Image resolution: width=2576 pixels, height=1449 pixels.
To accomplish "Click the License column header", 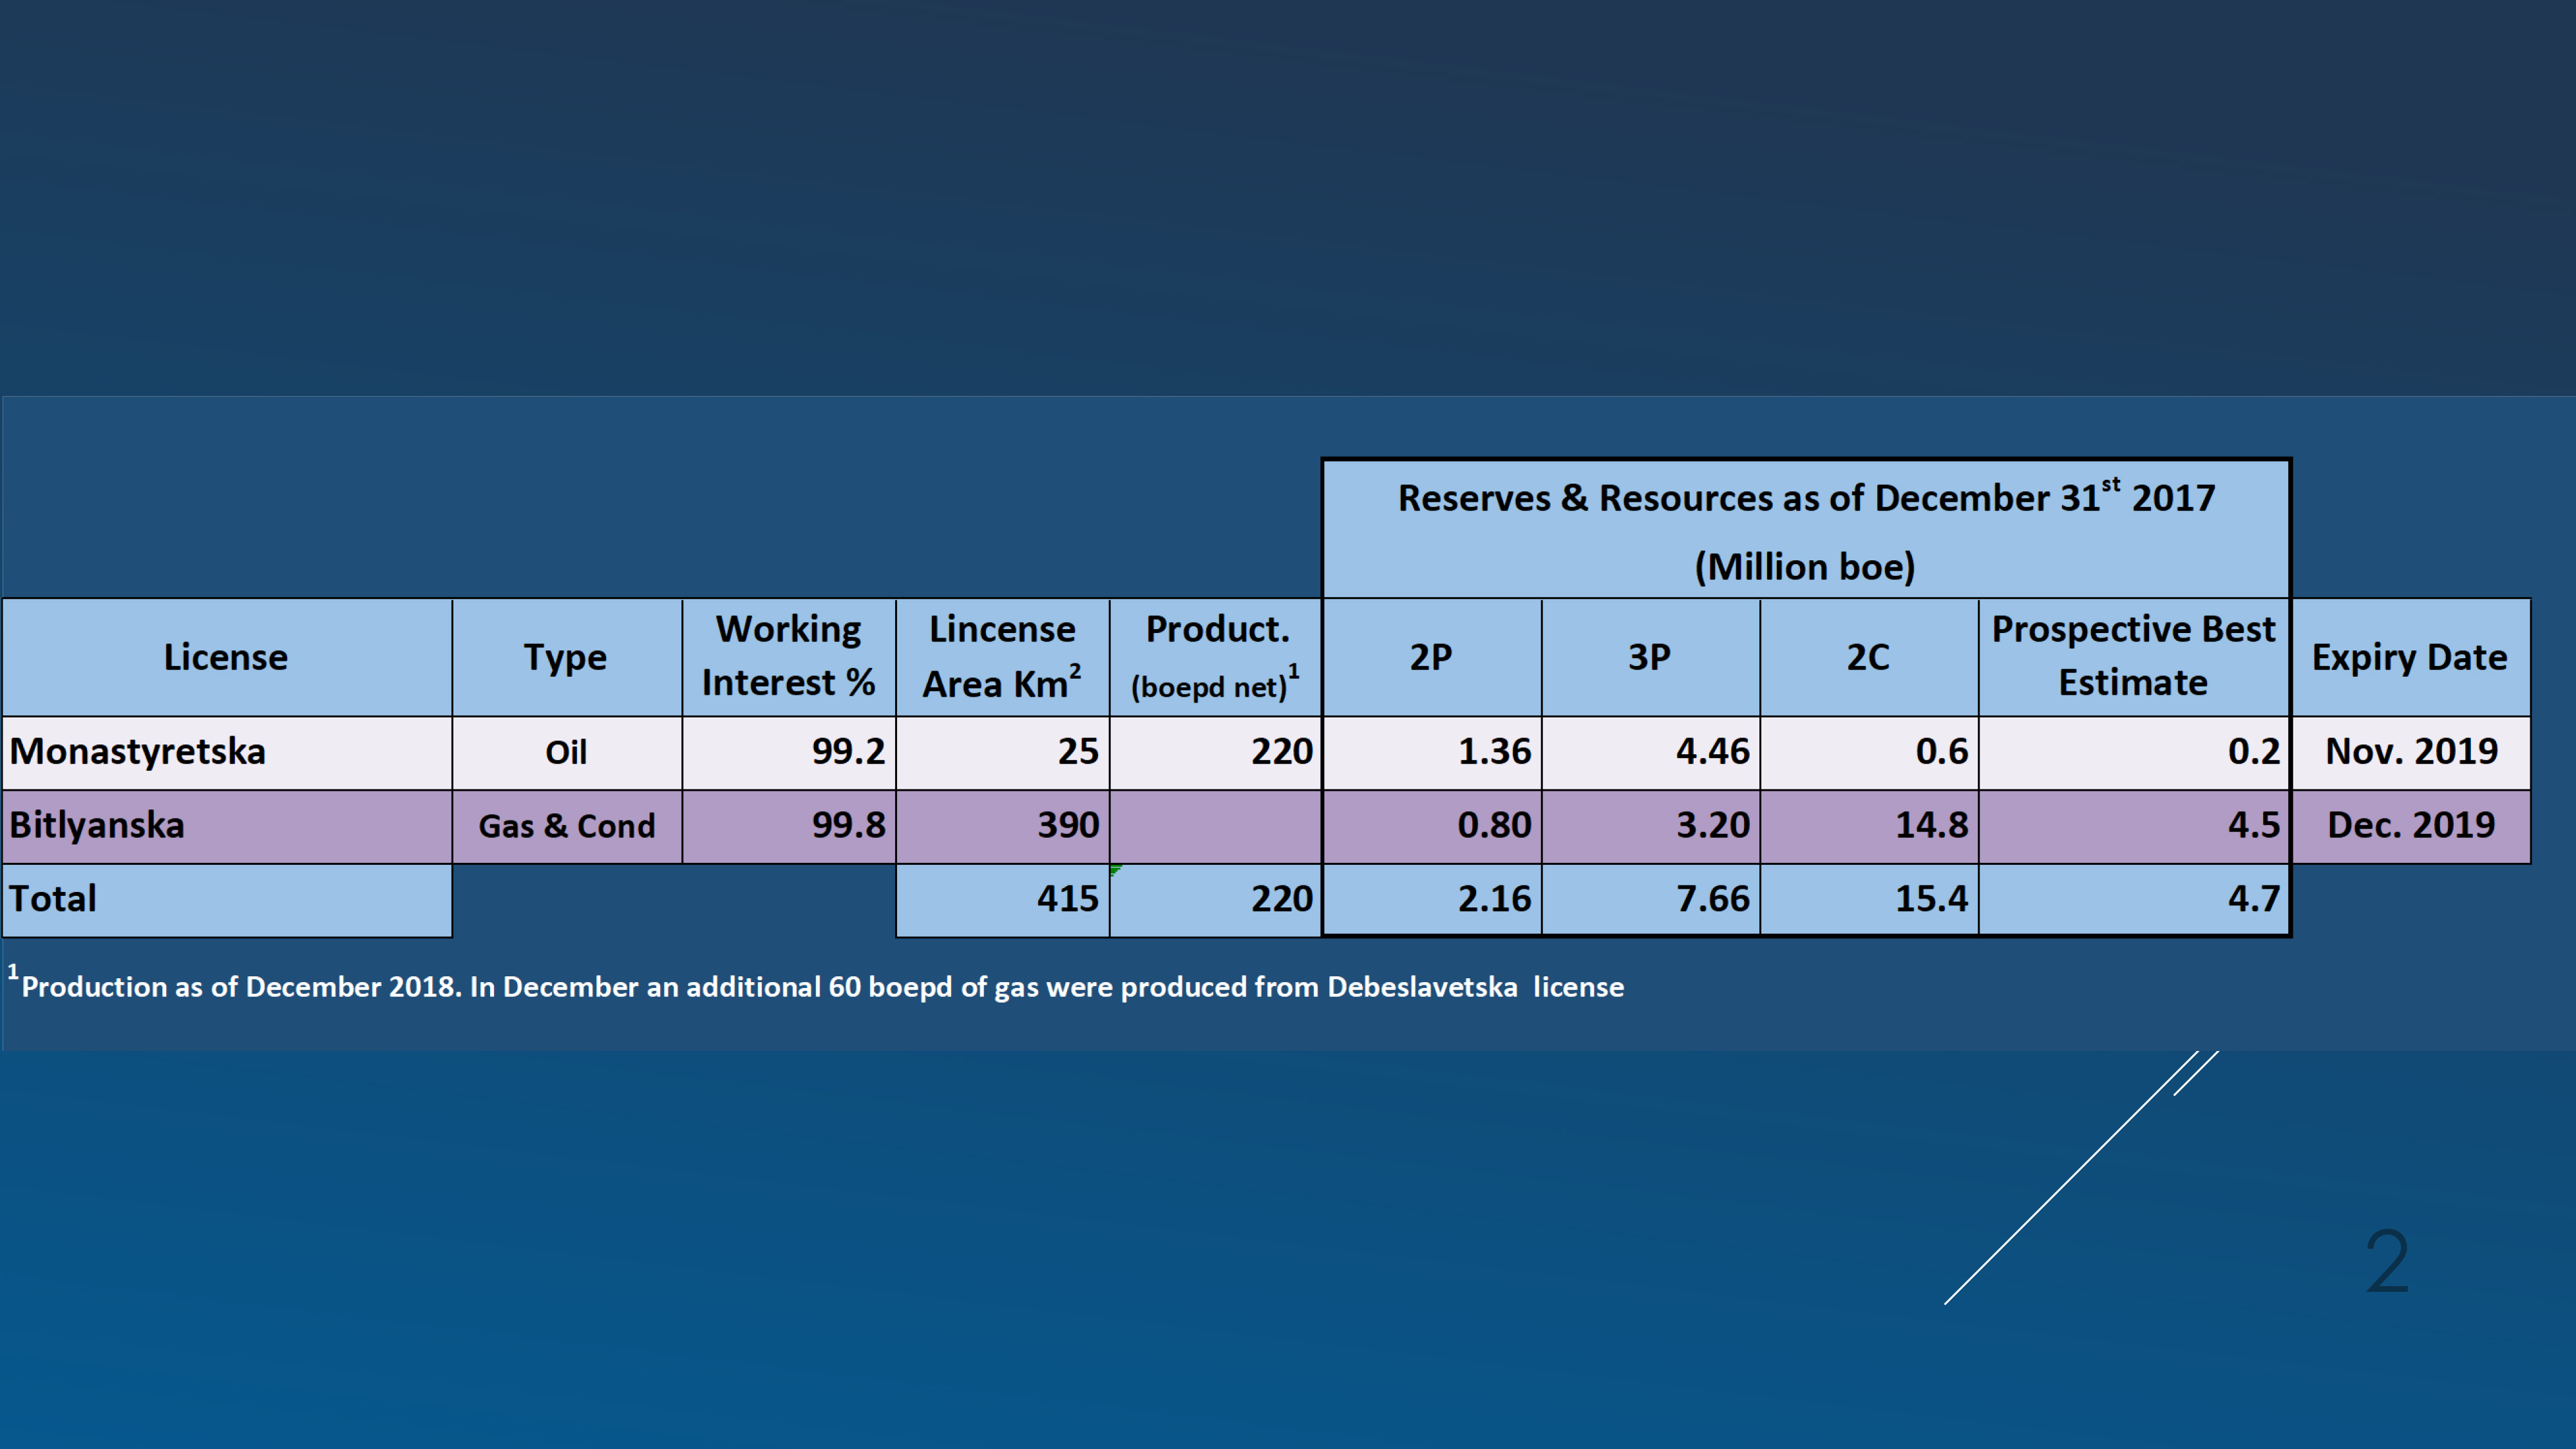I will click(226, 657).
